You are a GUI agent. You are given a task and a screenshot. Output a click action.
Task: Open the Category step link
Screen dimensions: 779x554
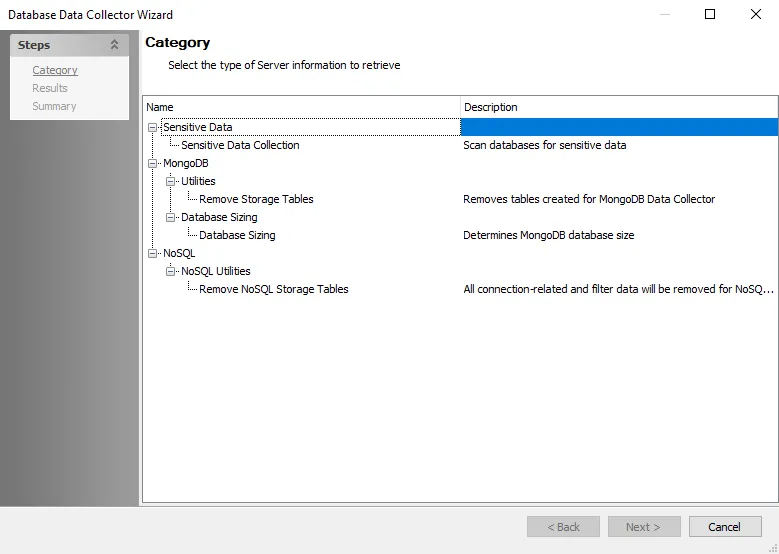coord(55,70)
